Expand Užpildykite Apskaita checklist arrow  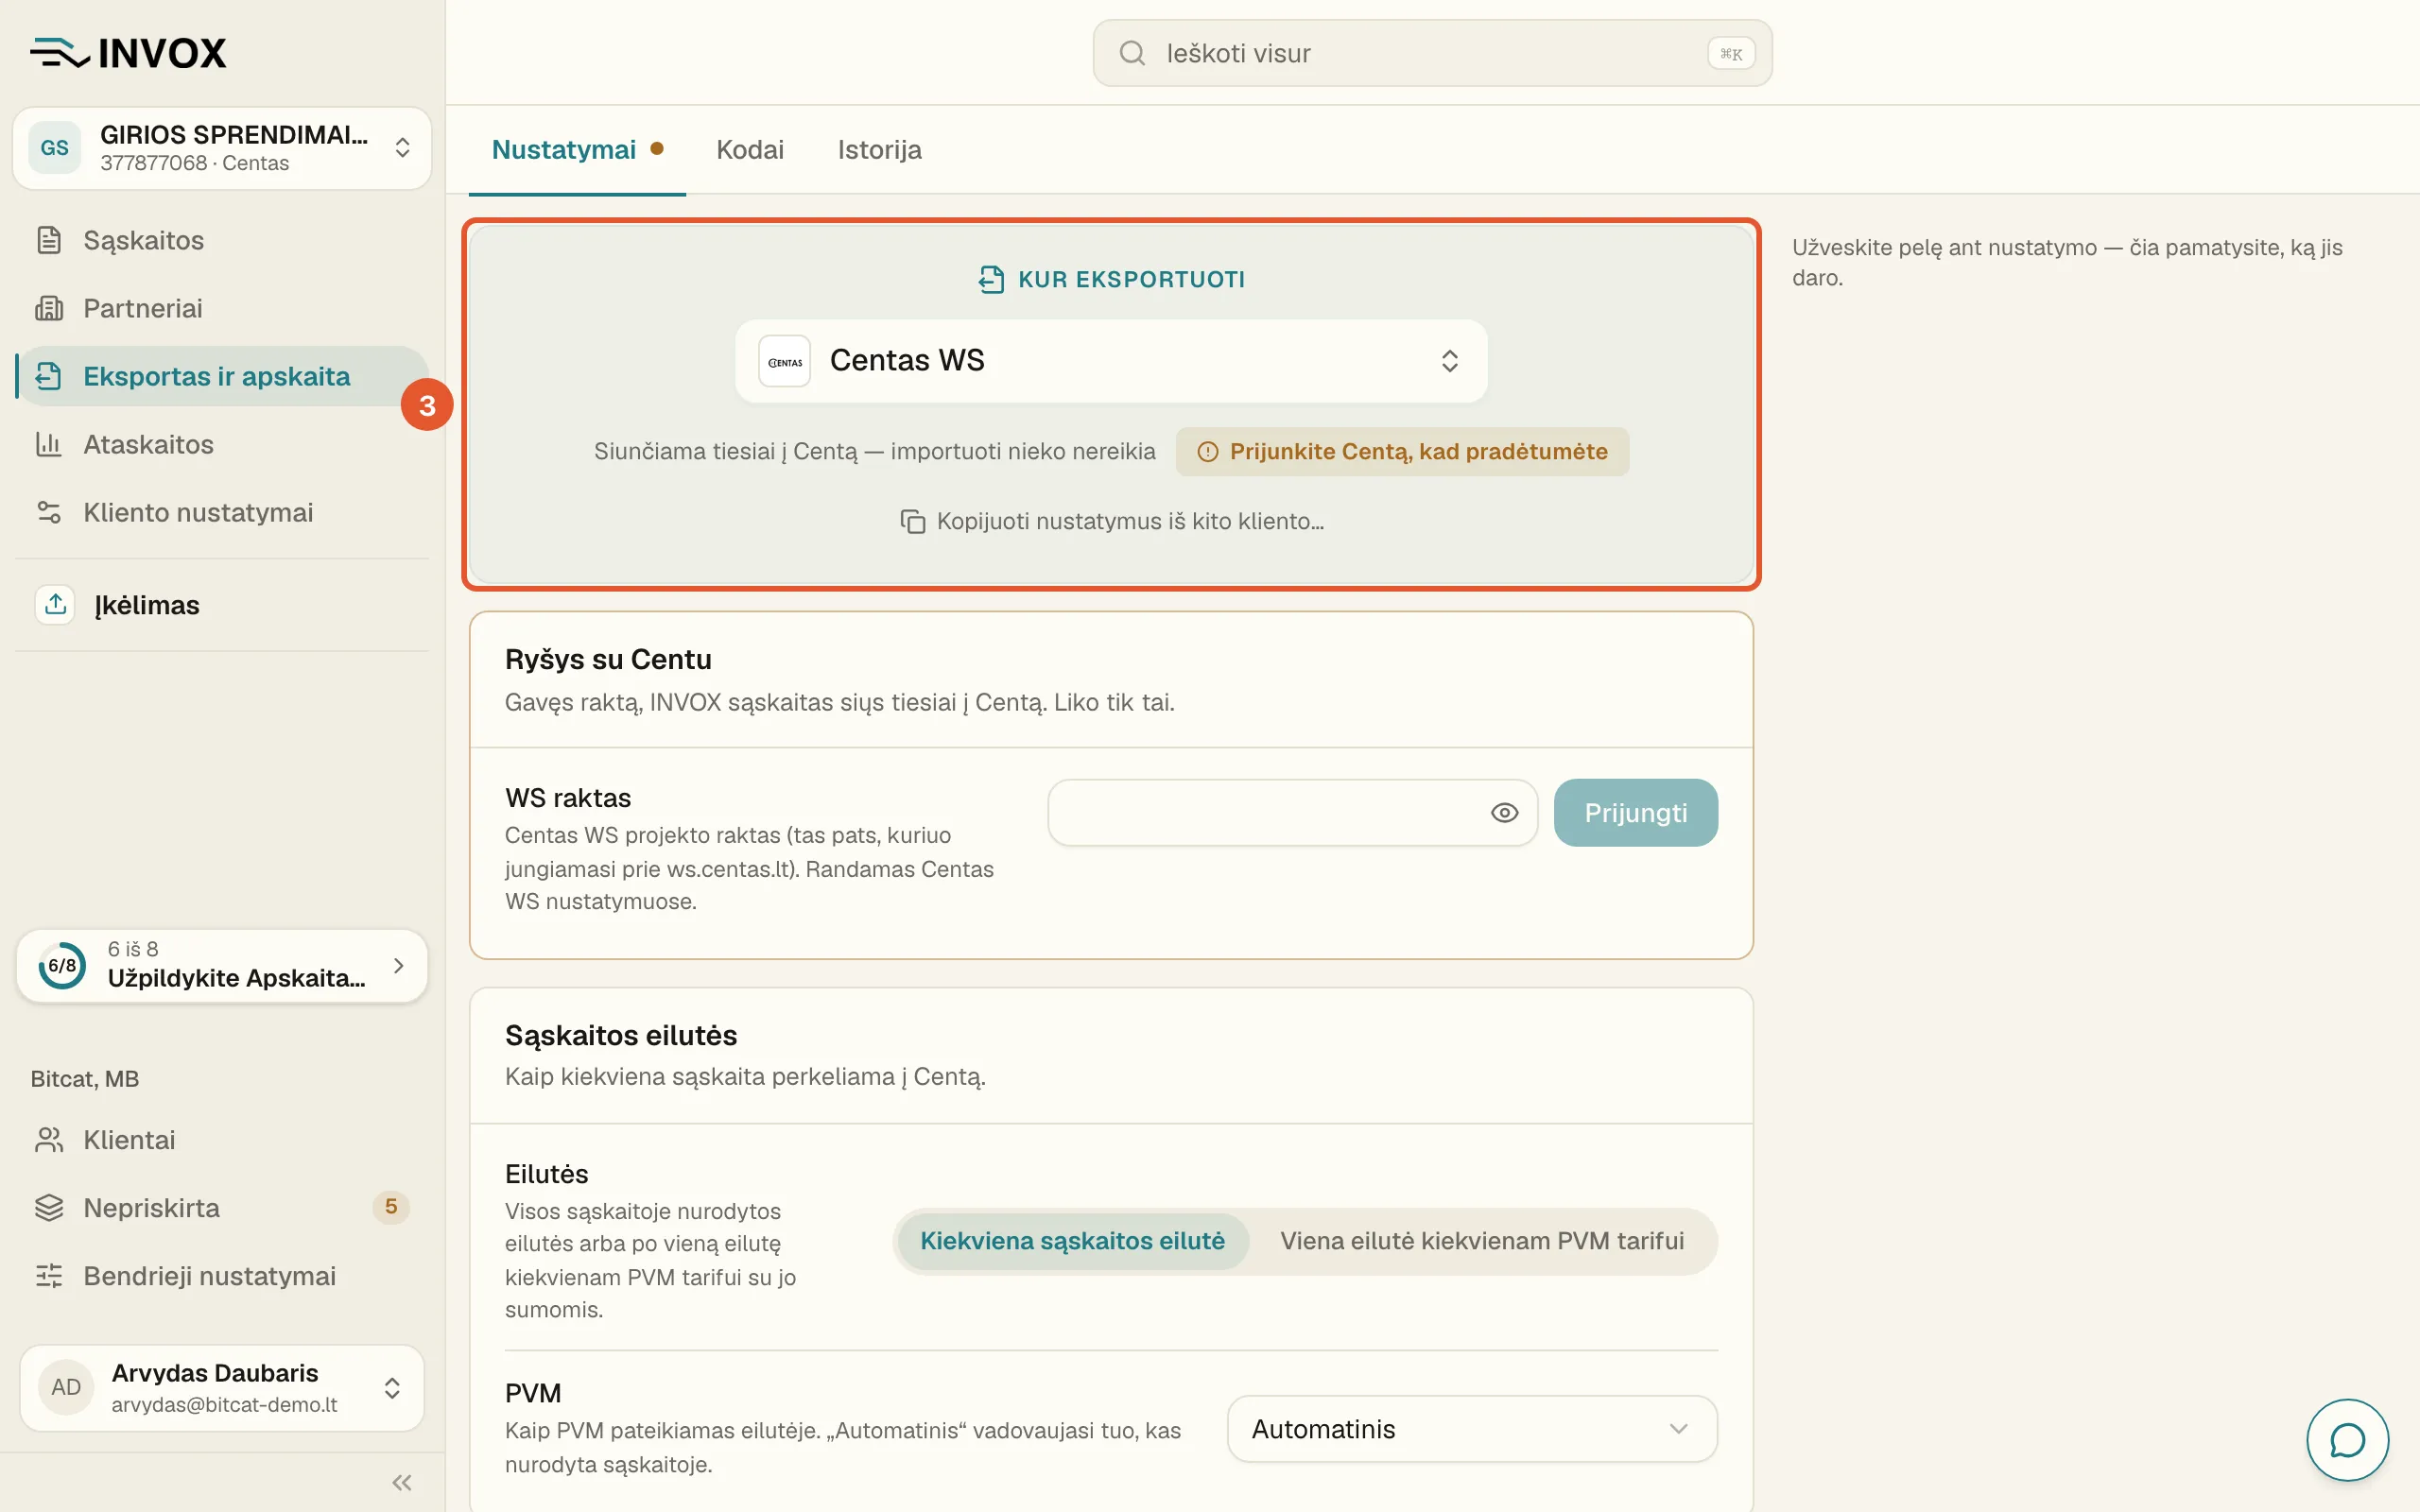click(x=399, y=965)
